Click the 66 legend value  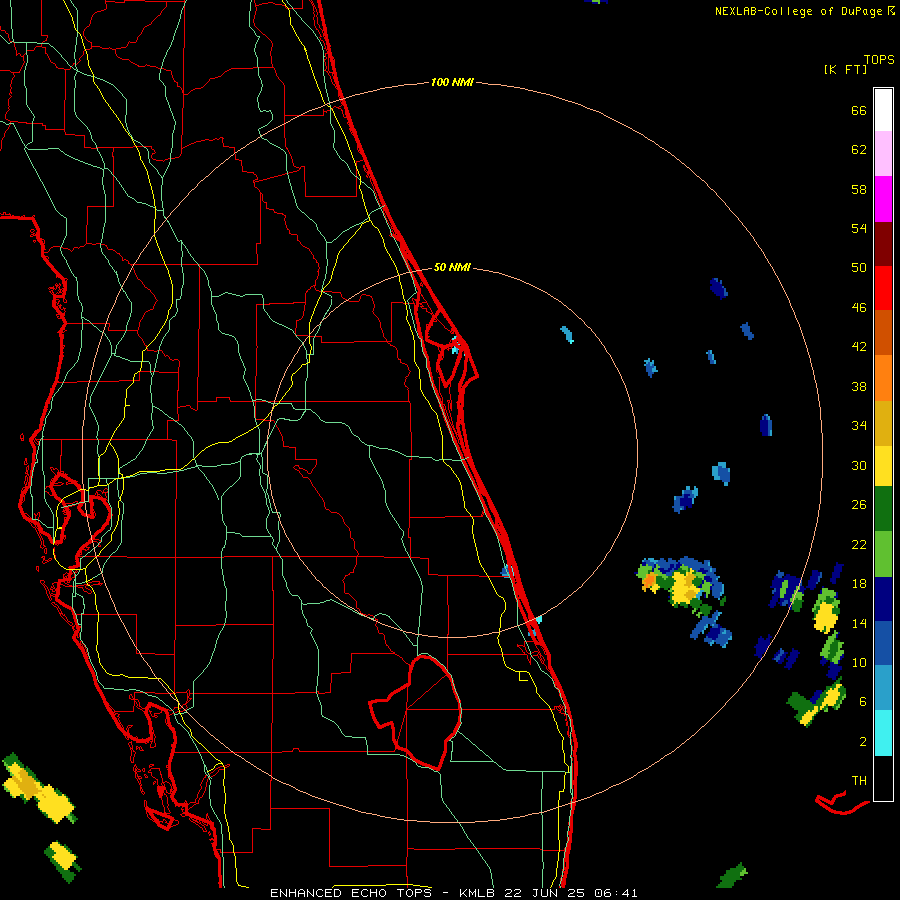click(x=859, y=111)
